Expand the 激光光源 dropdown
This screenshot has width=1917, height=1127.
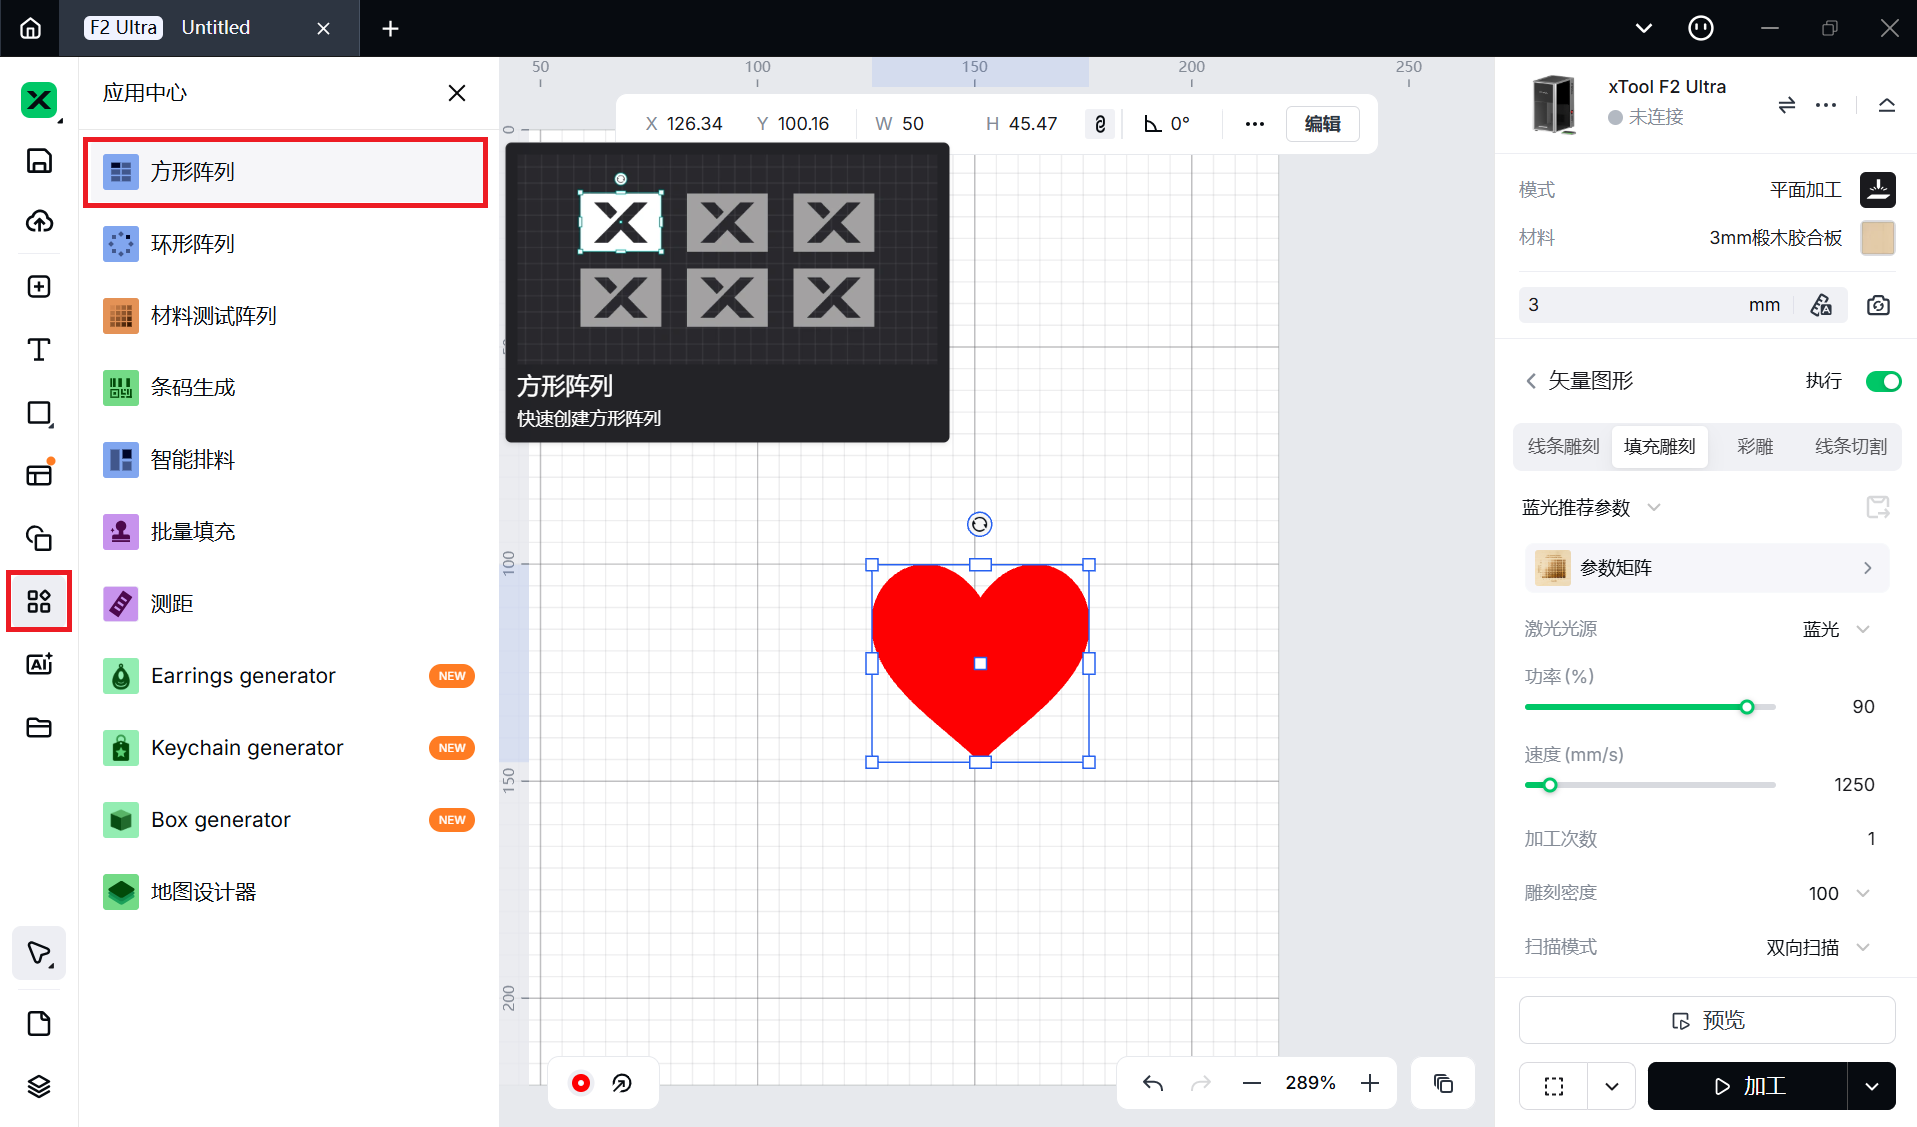[x=1863, y=629]
